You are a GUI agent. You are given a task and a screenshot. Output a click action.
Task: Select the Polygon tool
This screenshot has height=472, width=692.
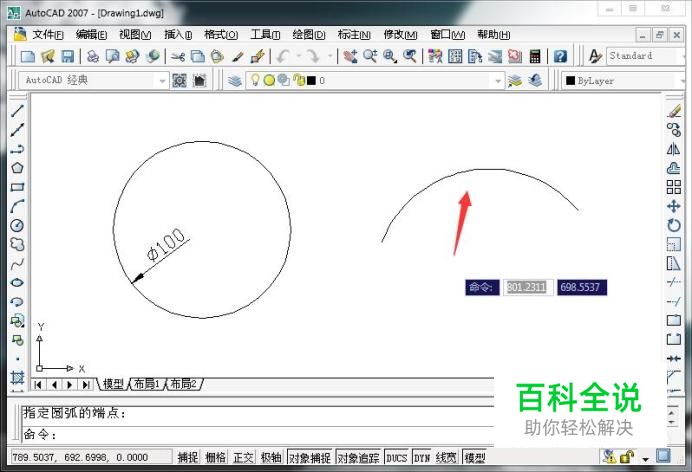tap(17, 168)
